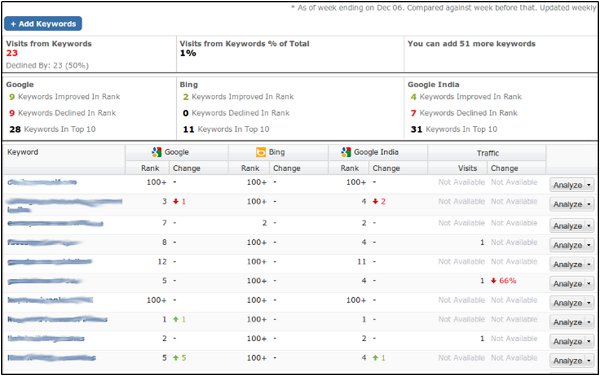Click Analyze in the Google rank 8 row
The width and height of the screenshot is (600, 376).
click(567, 246)
